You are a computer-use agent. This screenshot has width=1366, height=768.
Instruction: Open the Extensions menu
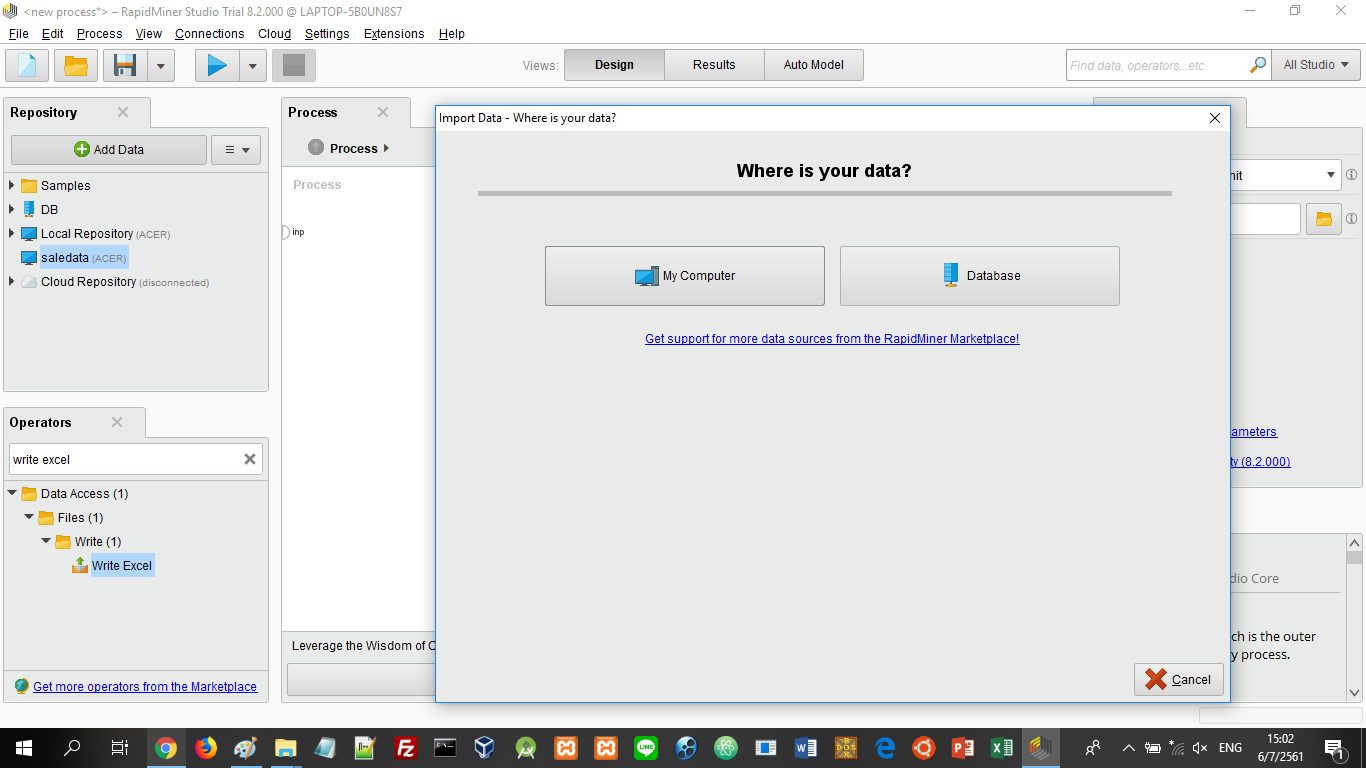[393, 33]
